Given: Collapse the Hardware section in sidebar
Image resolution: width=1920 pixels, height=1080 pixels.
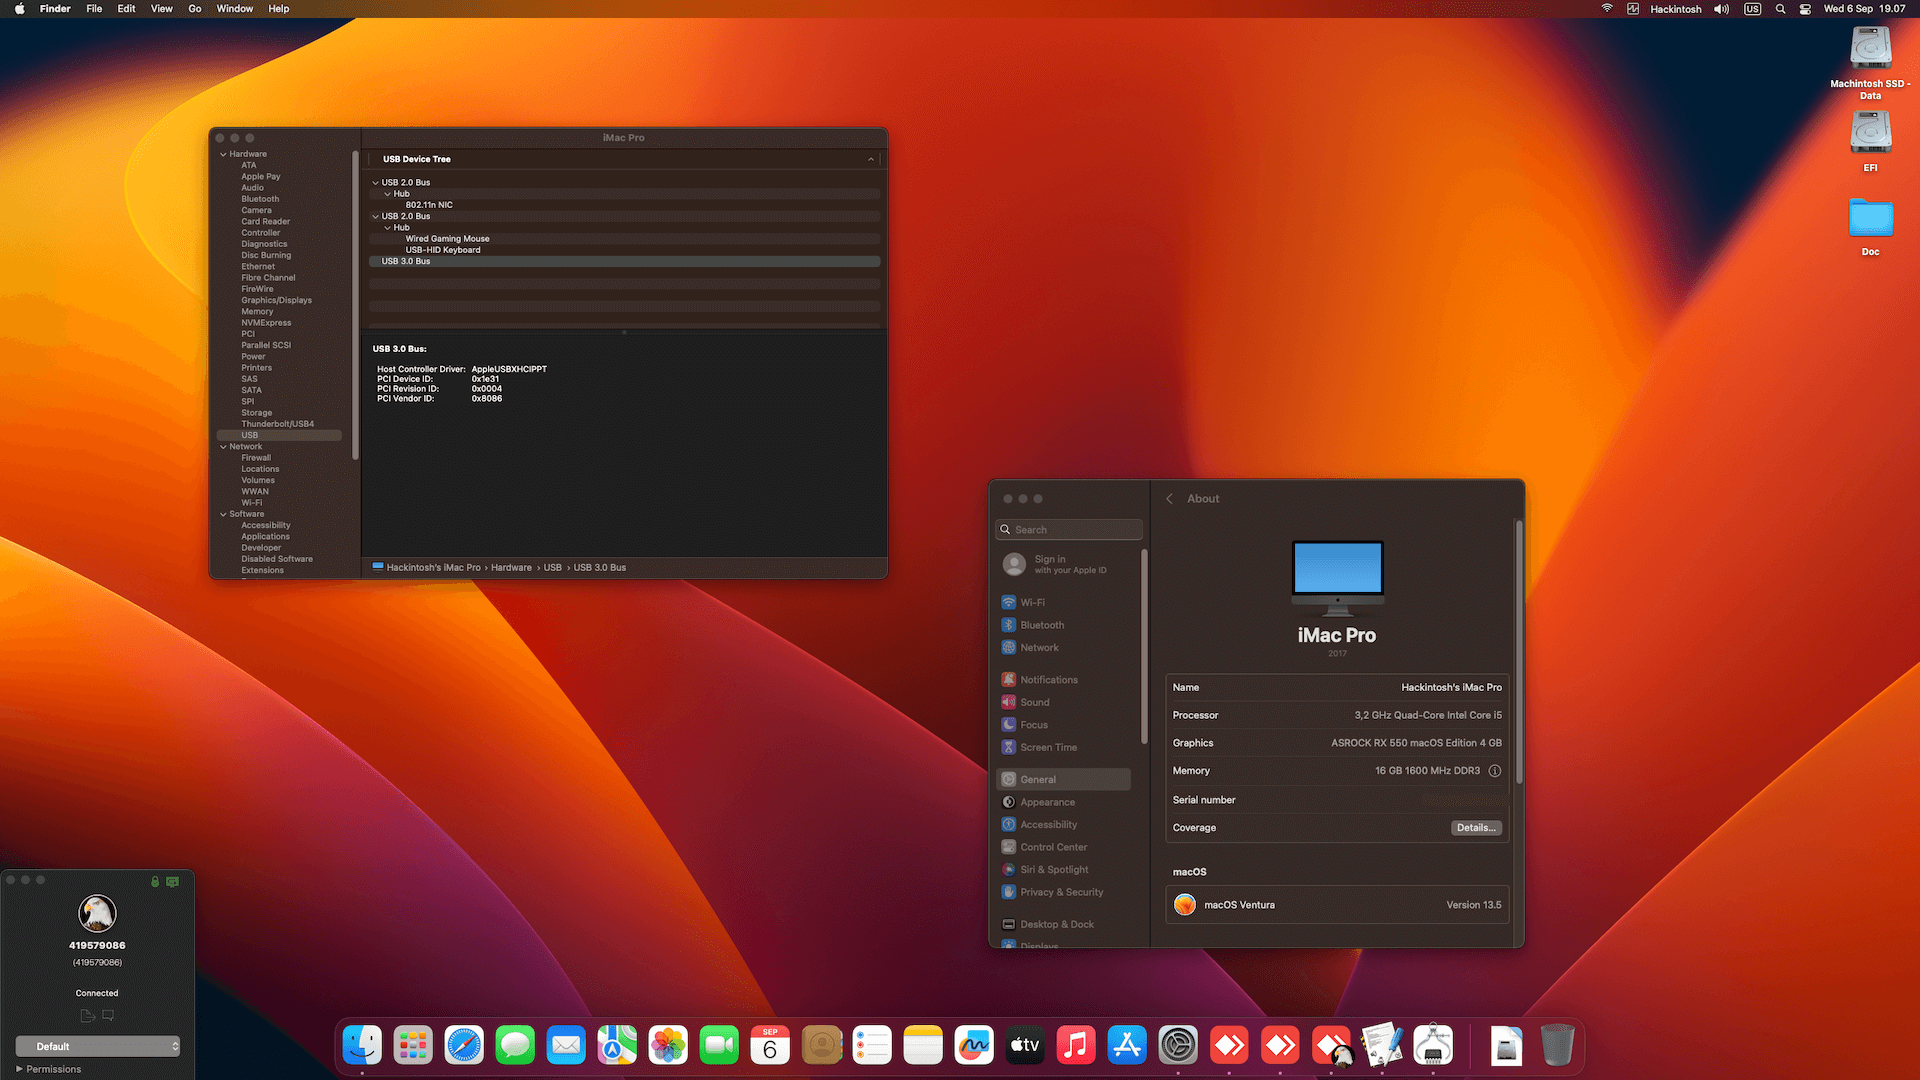Looking at the screenshot, I should 223,154.
